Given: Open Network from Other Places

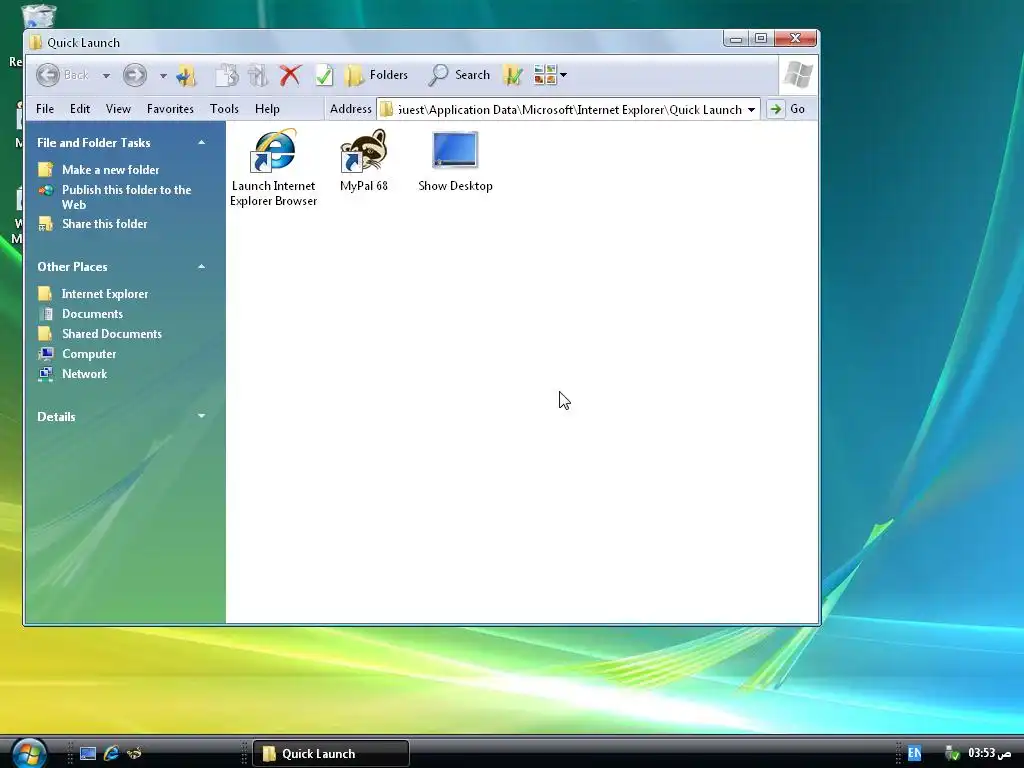Looking at the screenshot, I should (84, 374).
